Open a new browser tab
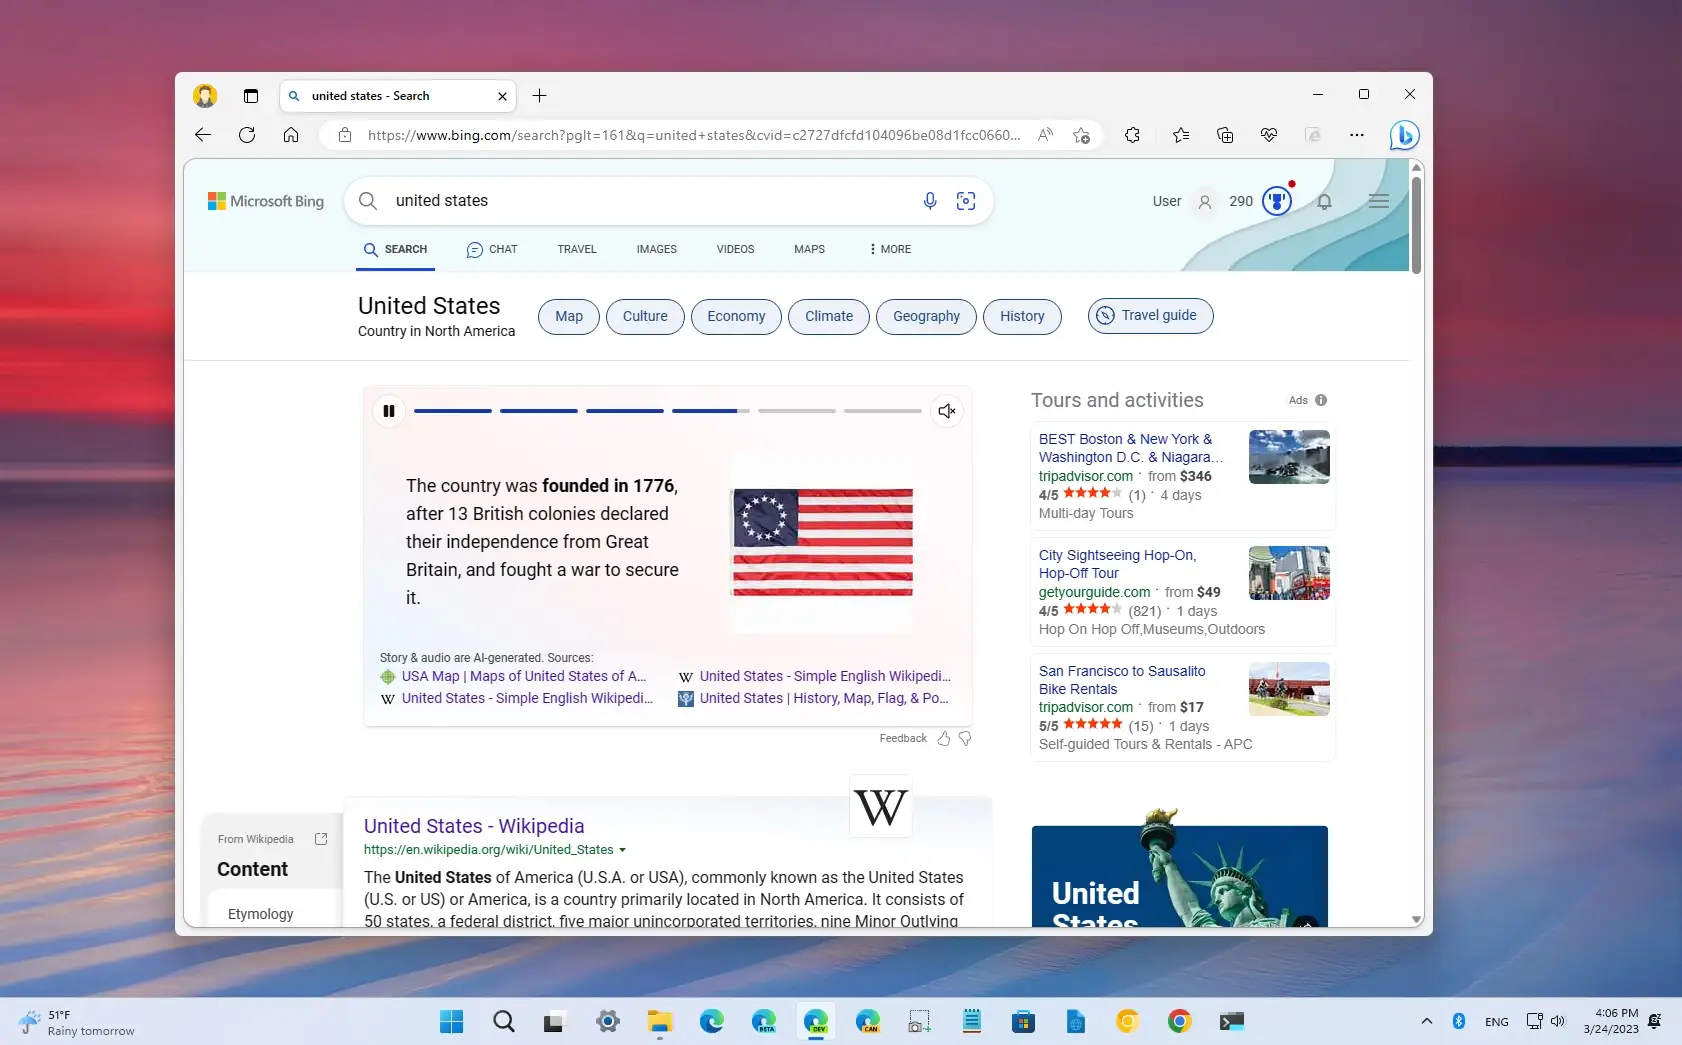1682x1045 pixels. coord(539,96)
